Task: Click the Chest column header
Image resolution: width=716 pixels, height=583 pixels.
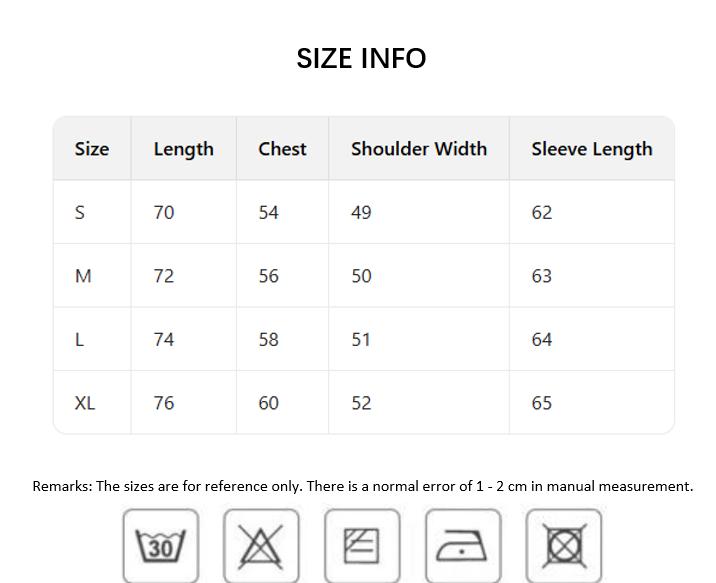Action: (282, 149)
